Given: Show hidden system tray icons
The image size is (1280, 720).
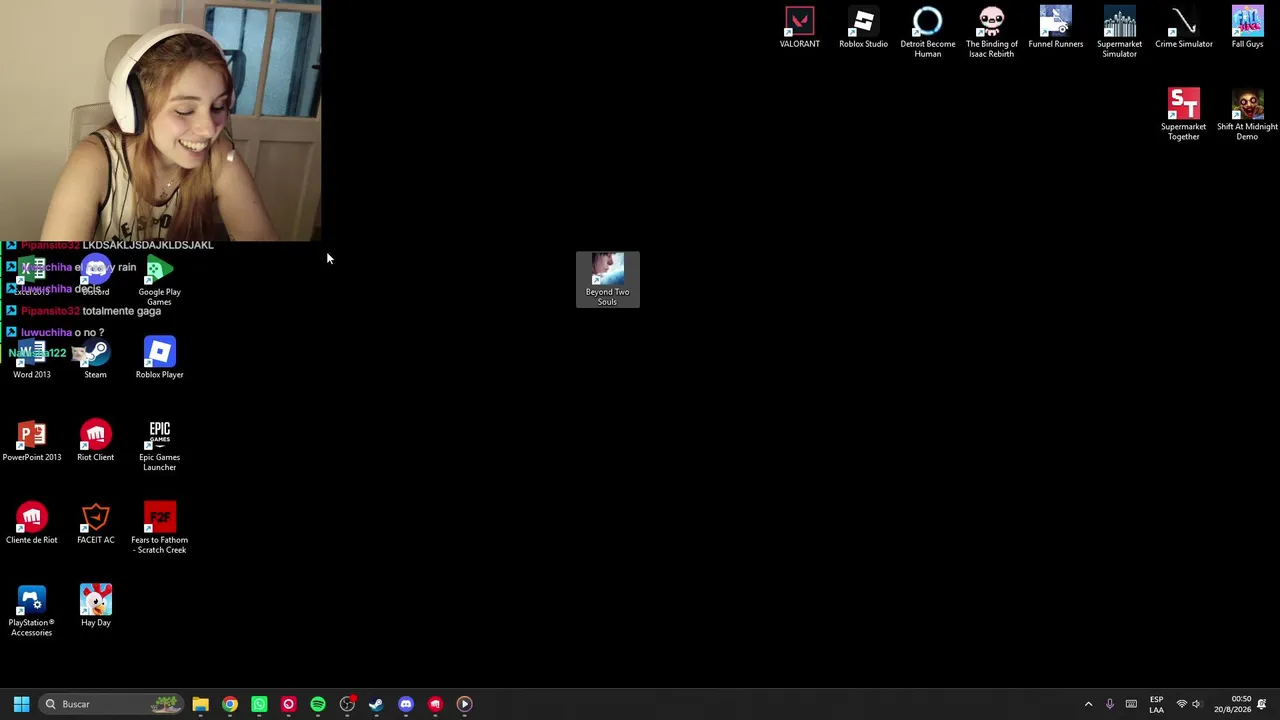Looking at the screenshot, I should pos(1088,704).
